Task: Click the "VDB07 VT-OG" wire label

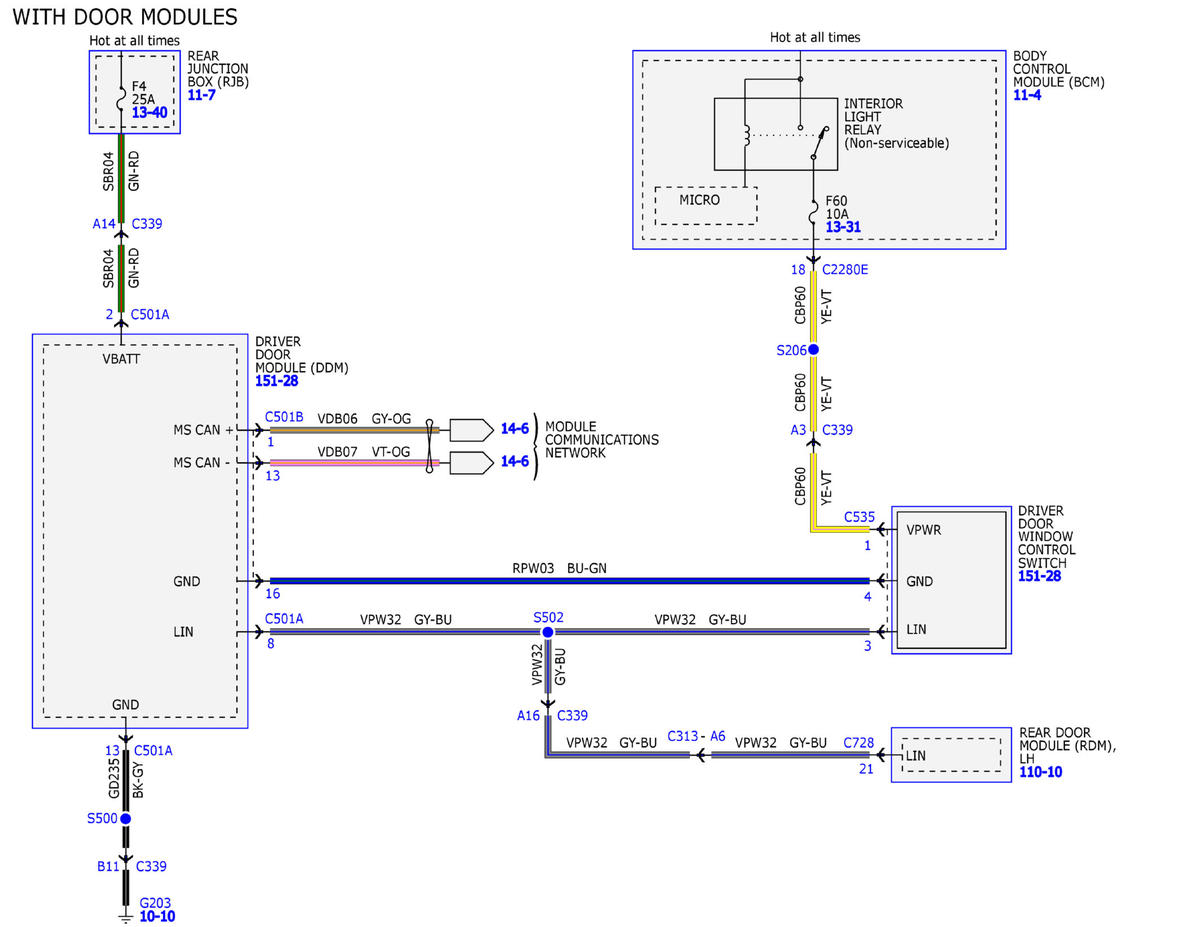Action: [364, 452]
